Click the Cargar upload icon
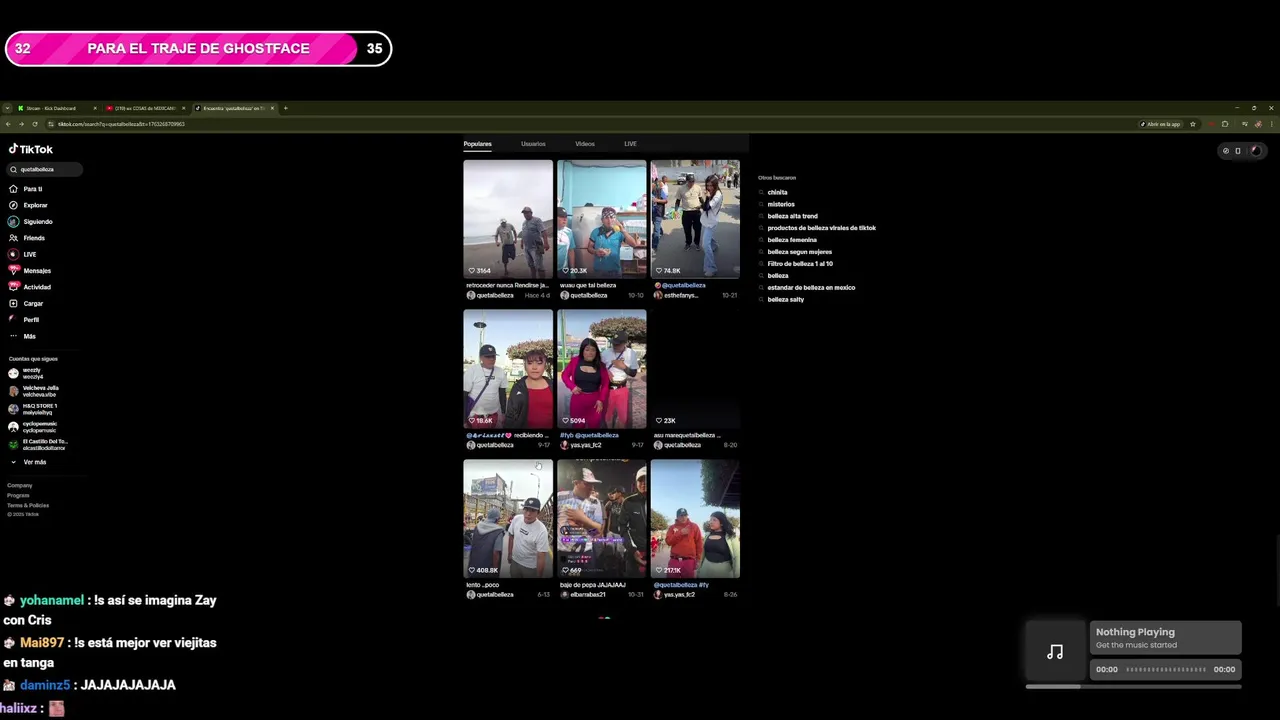Image resolution: width=1280 pixels, height=720 pixels. [x=13, y=303]
